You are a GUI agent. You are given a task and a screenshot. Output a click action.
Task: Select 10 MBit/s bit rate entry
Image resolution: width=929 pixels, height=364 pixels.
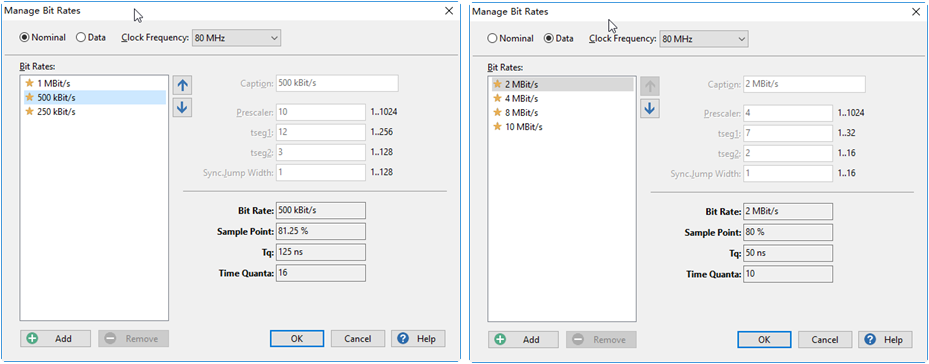click(562, 127)
